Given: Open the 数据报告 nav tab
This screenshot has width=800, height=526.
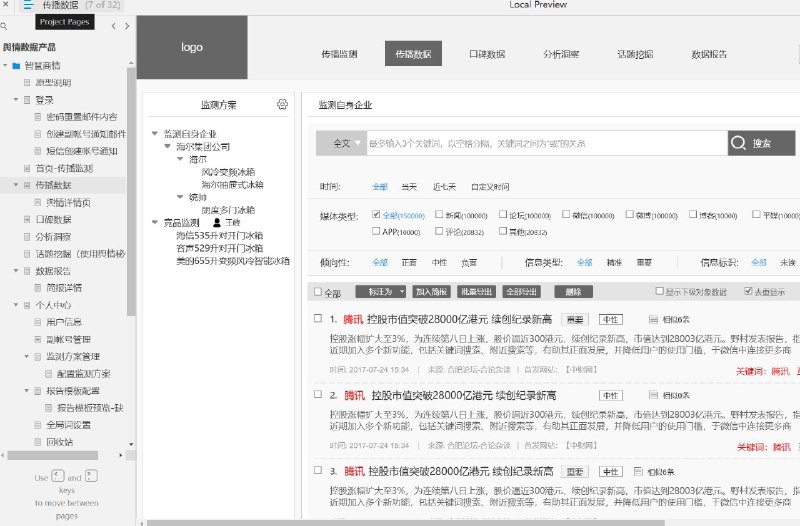Looking at the screenshot, I should [709, 54].
